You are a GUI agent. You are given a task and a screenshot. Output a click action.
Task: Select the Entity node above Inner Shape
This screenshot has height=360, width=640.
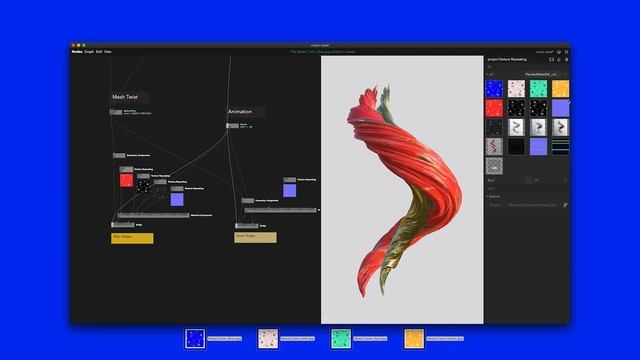[247, 226]
